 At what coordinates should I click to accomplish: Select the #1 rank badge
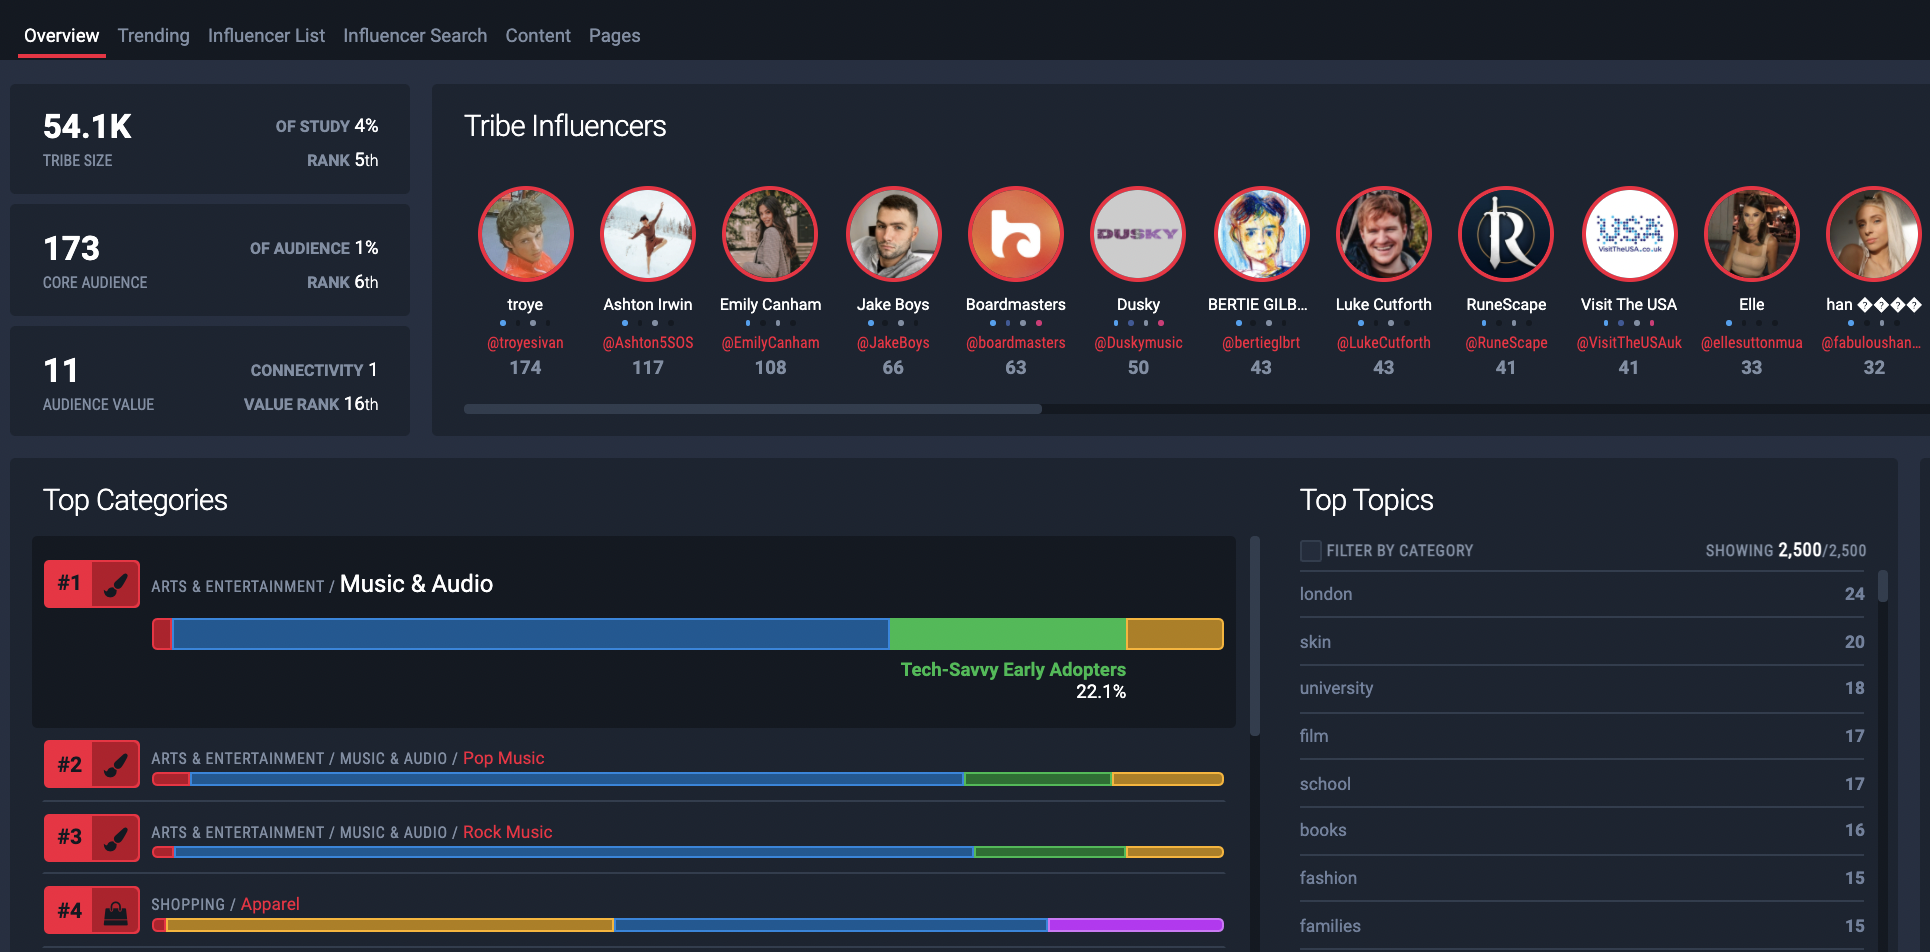click(69, 584)
